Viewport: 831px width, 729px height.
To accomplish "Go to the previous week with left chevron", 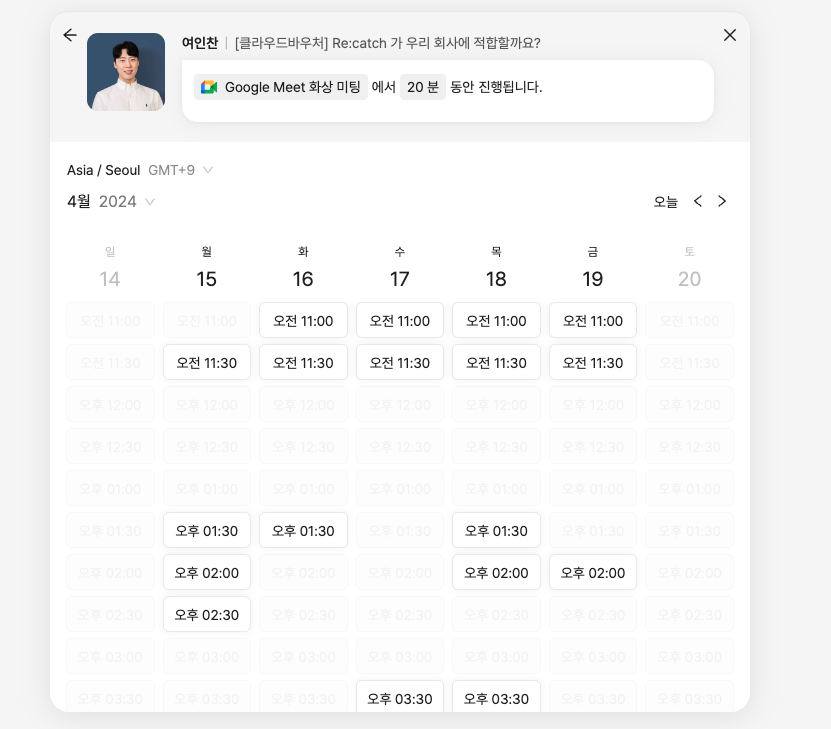I will [x=697, y=201].
